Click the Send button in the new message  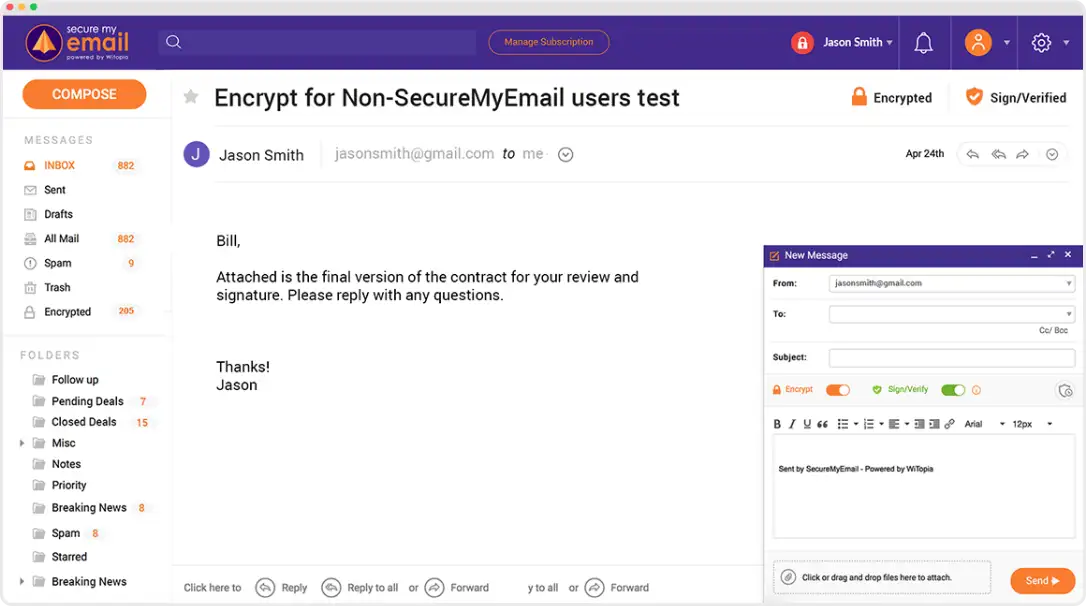(x=1041, y=580)
